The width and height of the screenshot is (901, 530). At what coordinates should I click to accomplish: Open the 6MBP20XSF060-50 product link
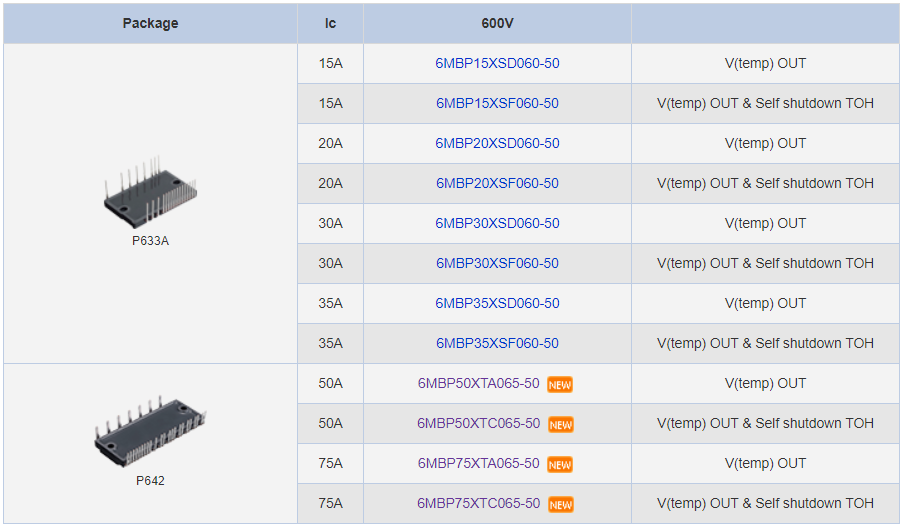point(497,183)
